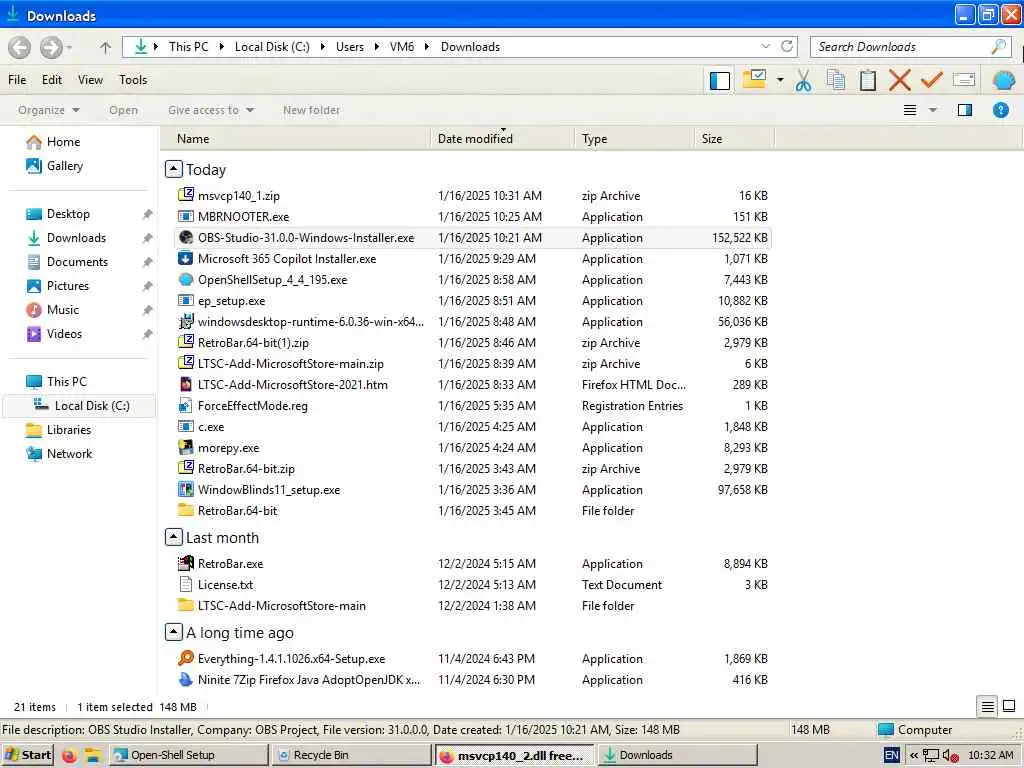Sort by the Name column header
1024x768 pixels.
pyautogui.click(x=296, y=138)
